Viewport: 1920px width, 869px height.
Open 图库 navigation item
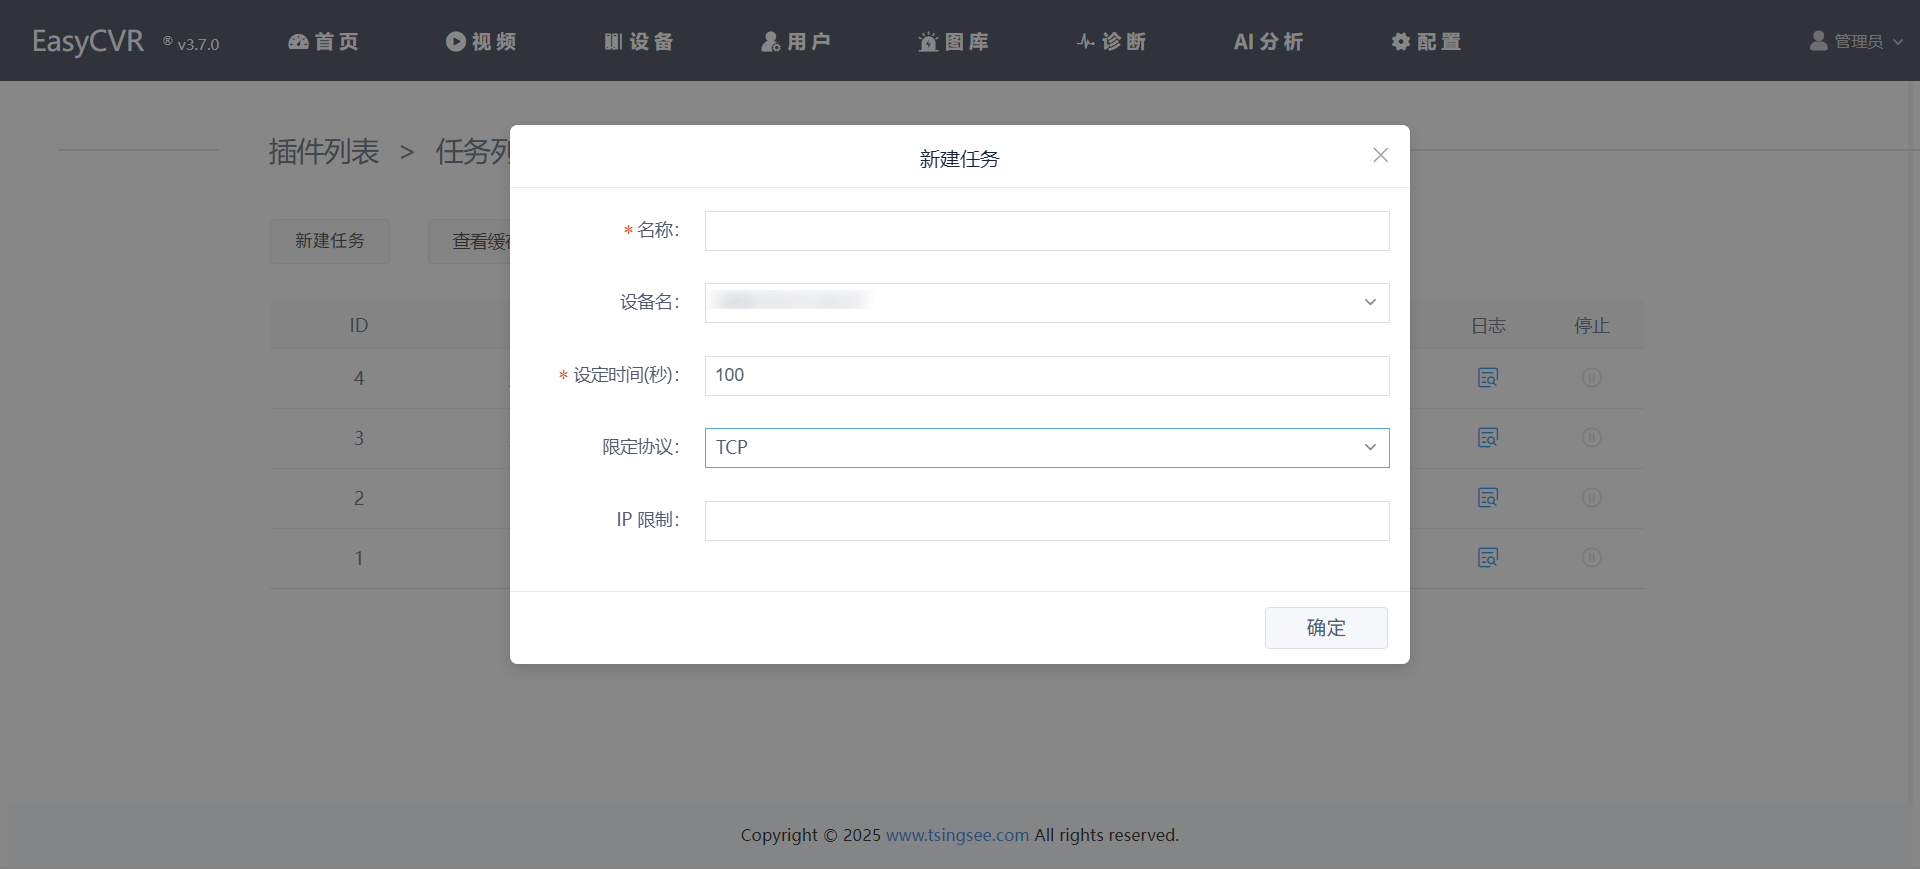tap(954, 42)
